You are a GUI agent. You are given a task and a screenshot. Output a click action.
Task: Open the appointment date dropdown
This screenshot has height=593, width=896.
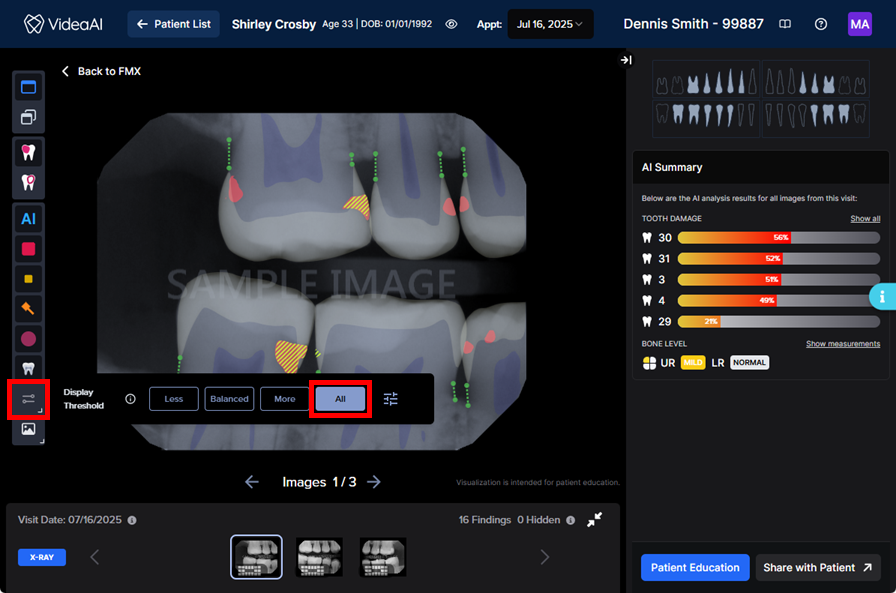click(550, 24)
